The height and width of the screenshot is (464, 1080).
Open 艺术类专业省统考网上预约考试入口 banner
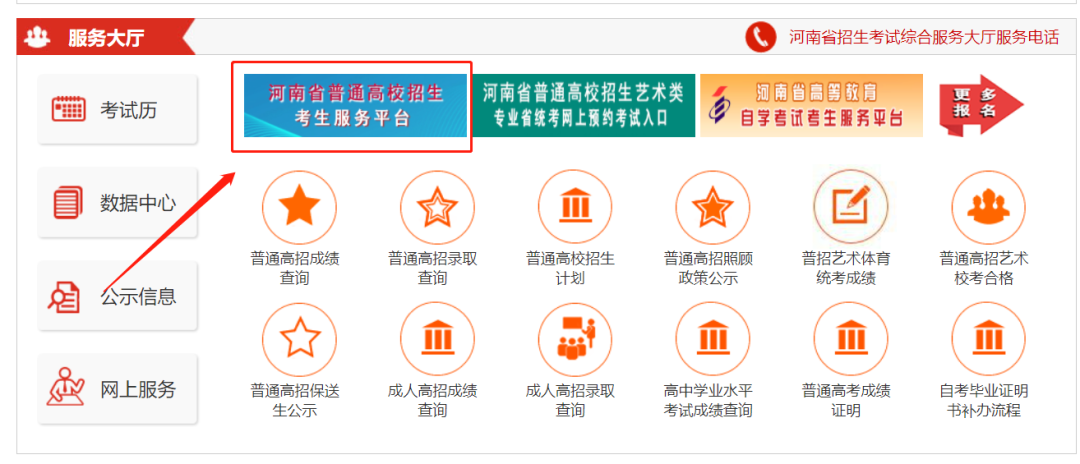[x=583, y=105]
